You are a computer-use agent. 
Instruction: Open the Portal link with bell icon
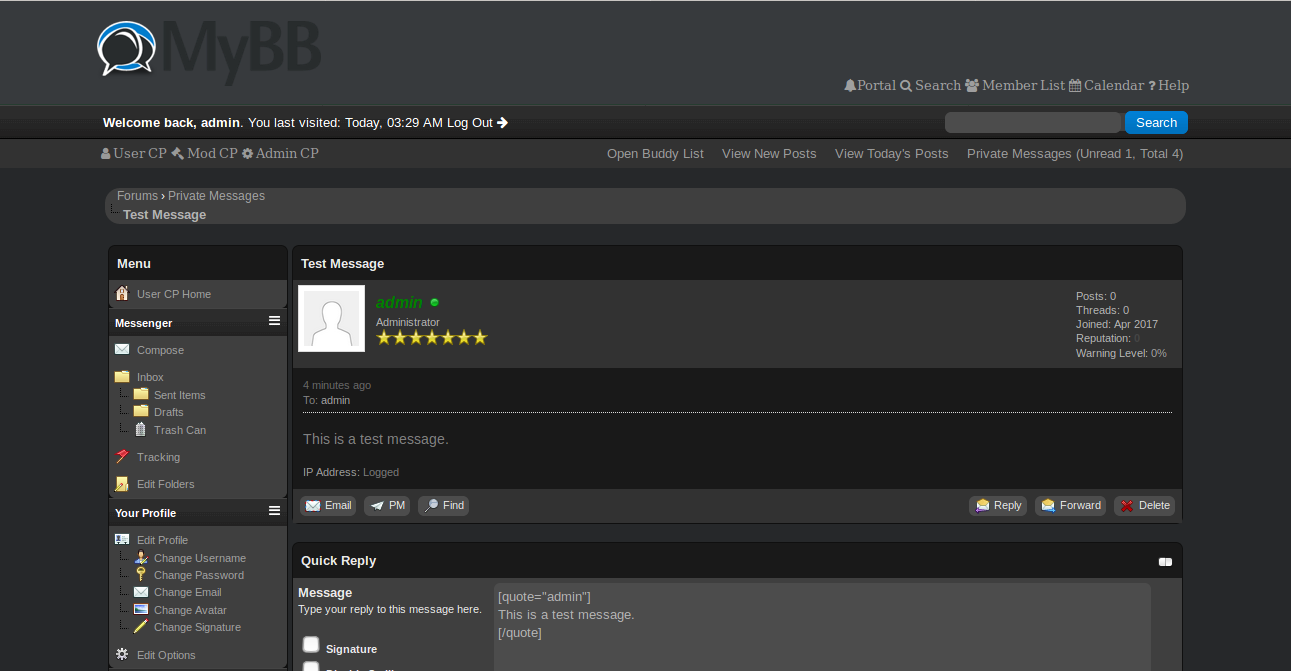click(x=870, y=86)
